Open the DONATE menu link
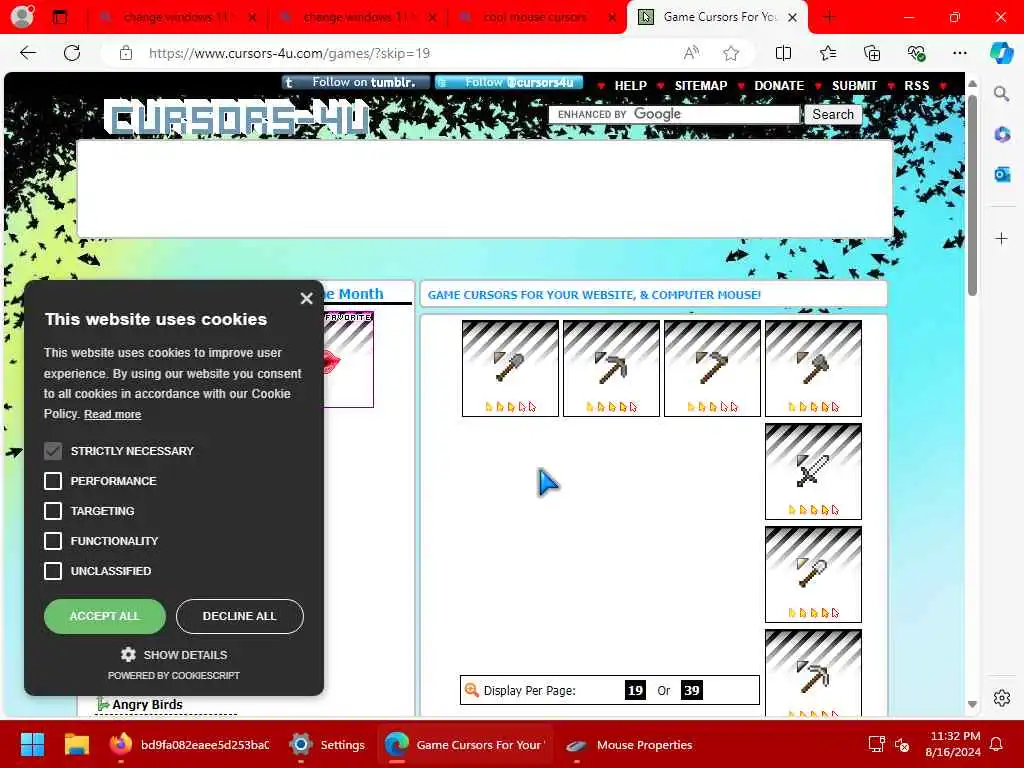The width and height of the screenshot is (1024, 768). point(778,86)
